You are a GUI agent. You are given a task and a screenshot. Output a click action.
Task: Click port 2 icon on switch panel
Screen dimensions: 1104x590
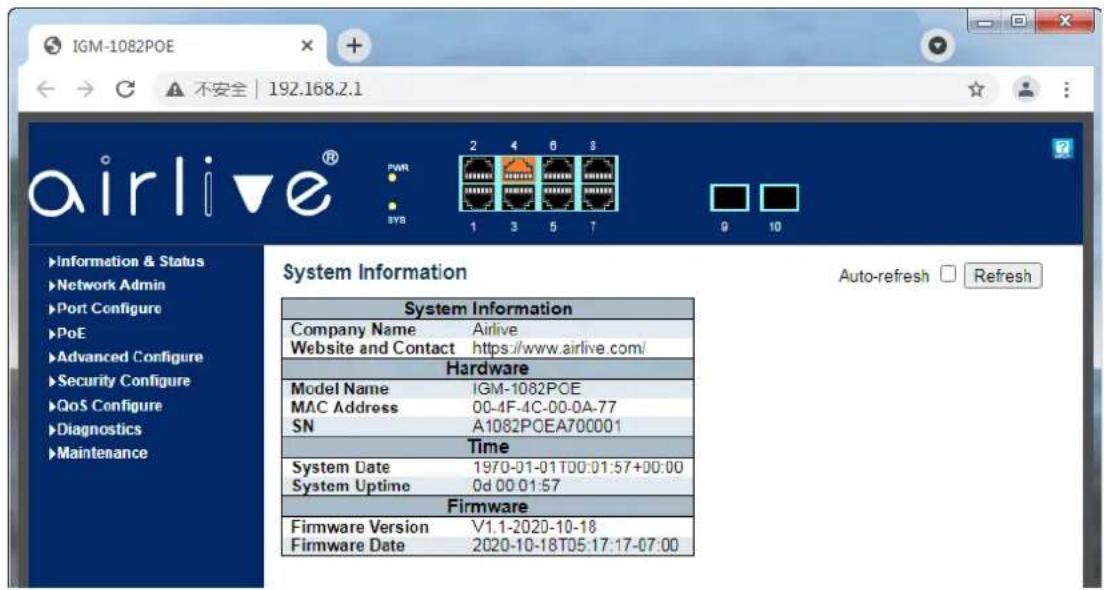[x=479, y=170]
